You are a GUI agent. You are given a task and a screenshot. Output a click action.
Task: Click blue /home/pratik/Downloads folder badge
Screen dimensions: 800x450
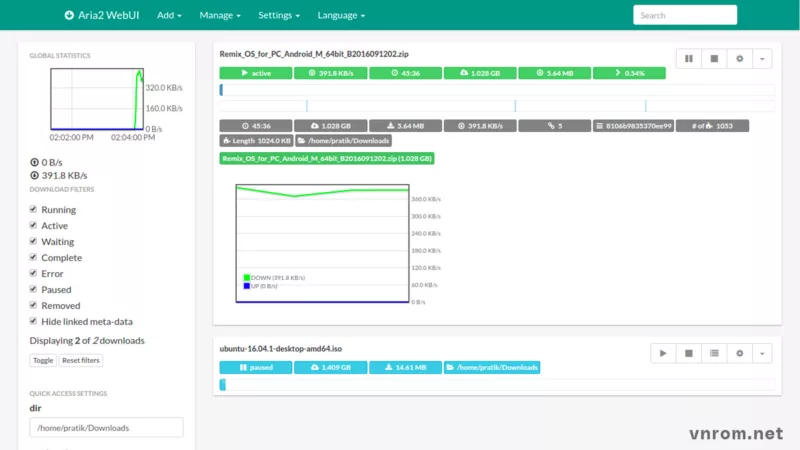(x=492, y=367)
